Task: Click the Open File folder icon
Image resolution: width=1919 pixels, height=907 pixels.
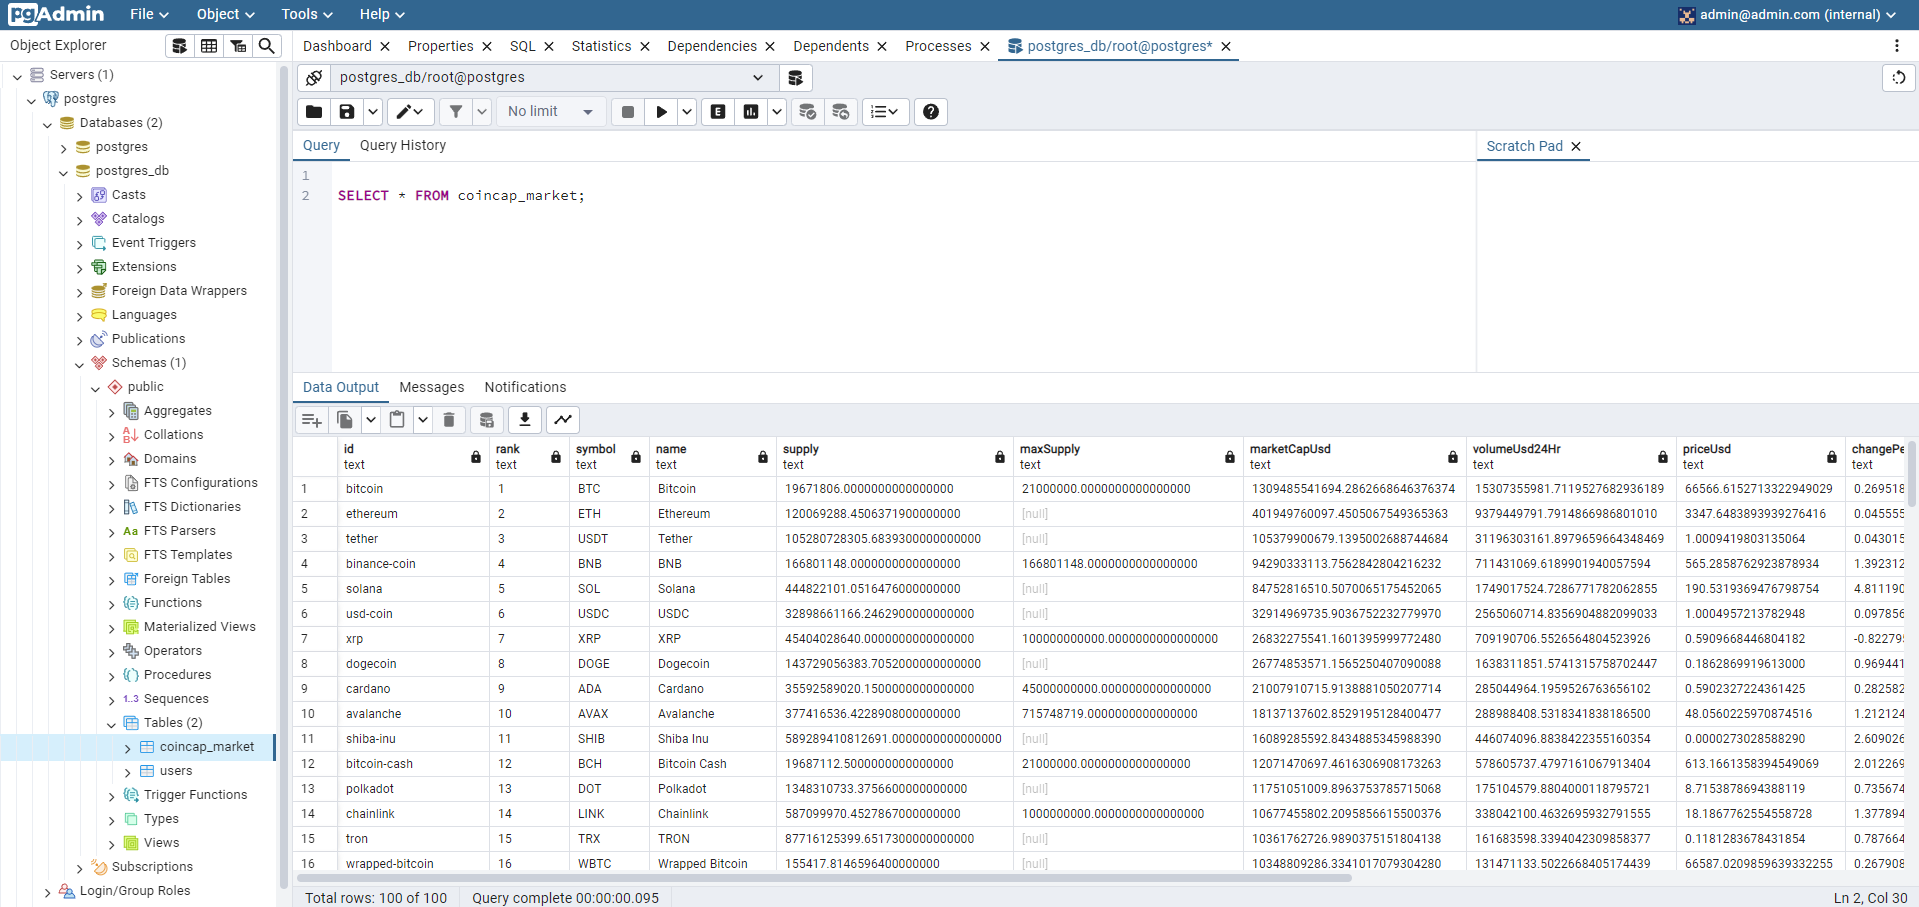Action: [x=314, y=112]
